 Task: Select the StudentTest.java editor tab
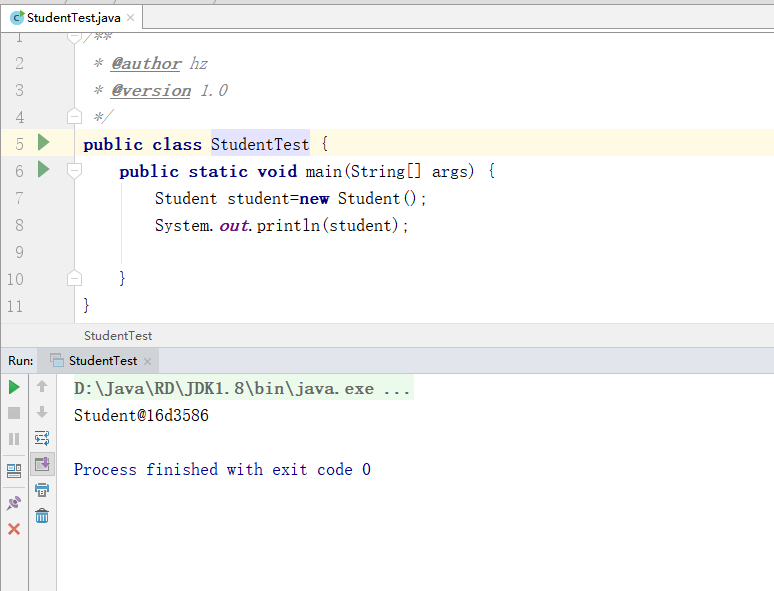(73, 18)
